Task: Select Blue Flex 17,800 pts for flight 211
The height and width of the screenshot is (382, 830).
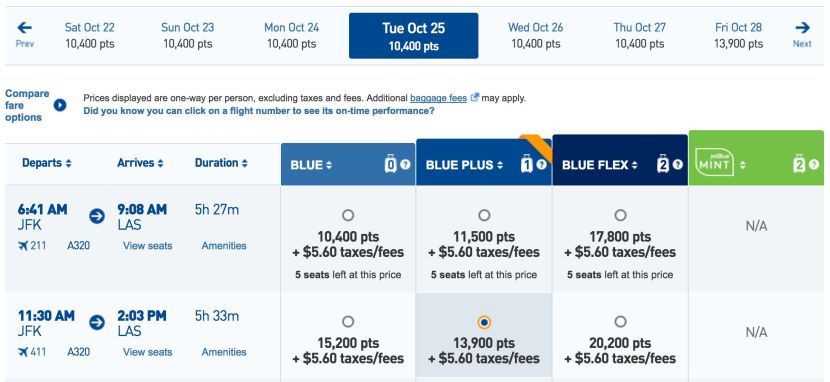Action: (620, 215)
